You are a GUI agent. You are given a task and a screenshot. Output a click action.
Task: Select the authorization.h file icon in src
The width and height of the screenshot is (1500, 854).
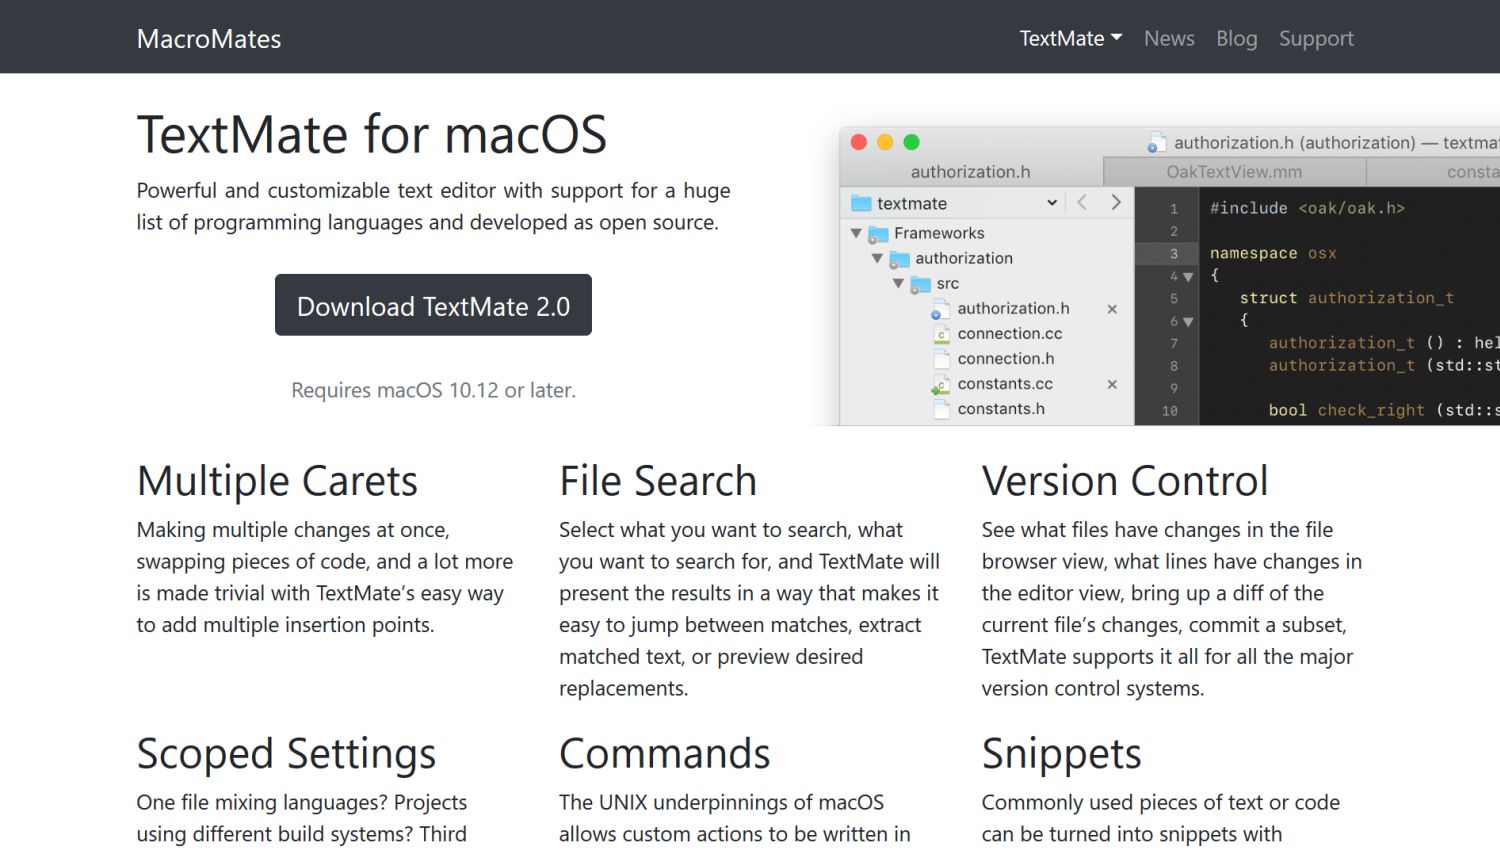coord(940,308)
